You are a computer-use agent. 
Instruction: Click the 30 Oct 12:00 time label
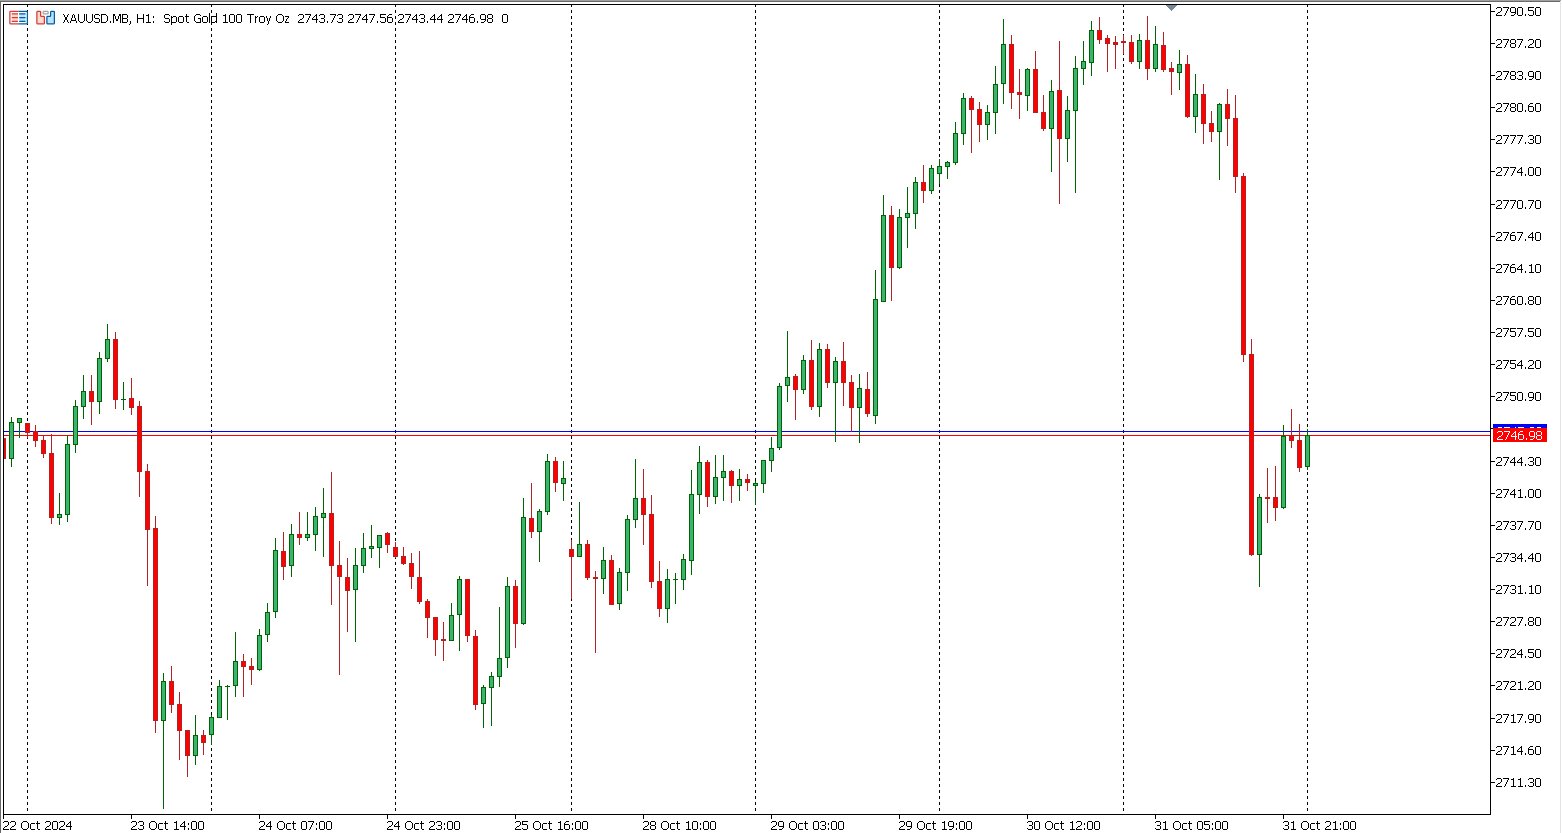click(x=1063, y=825)
